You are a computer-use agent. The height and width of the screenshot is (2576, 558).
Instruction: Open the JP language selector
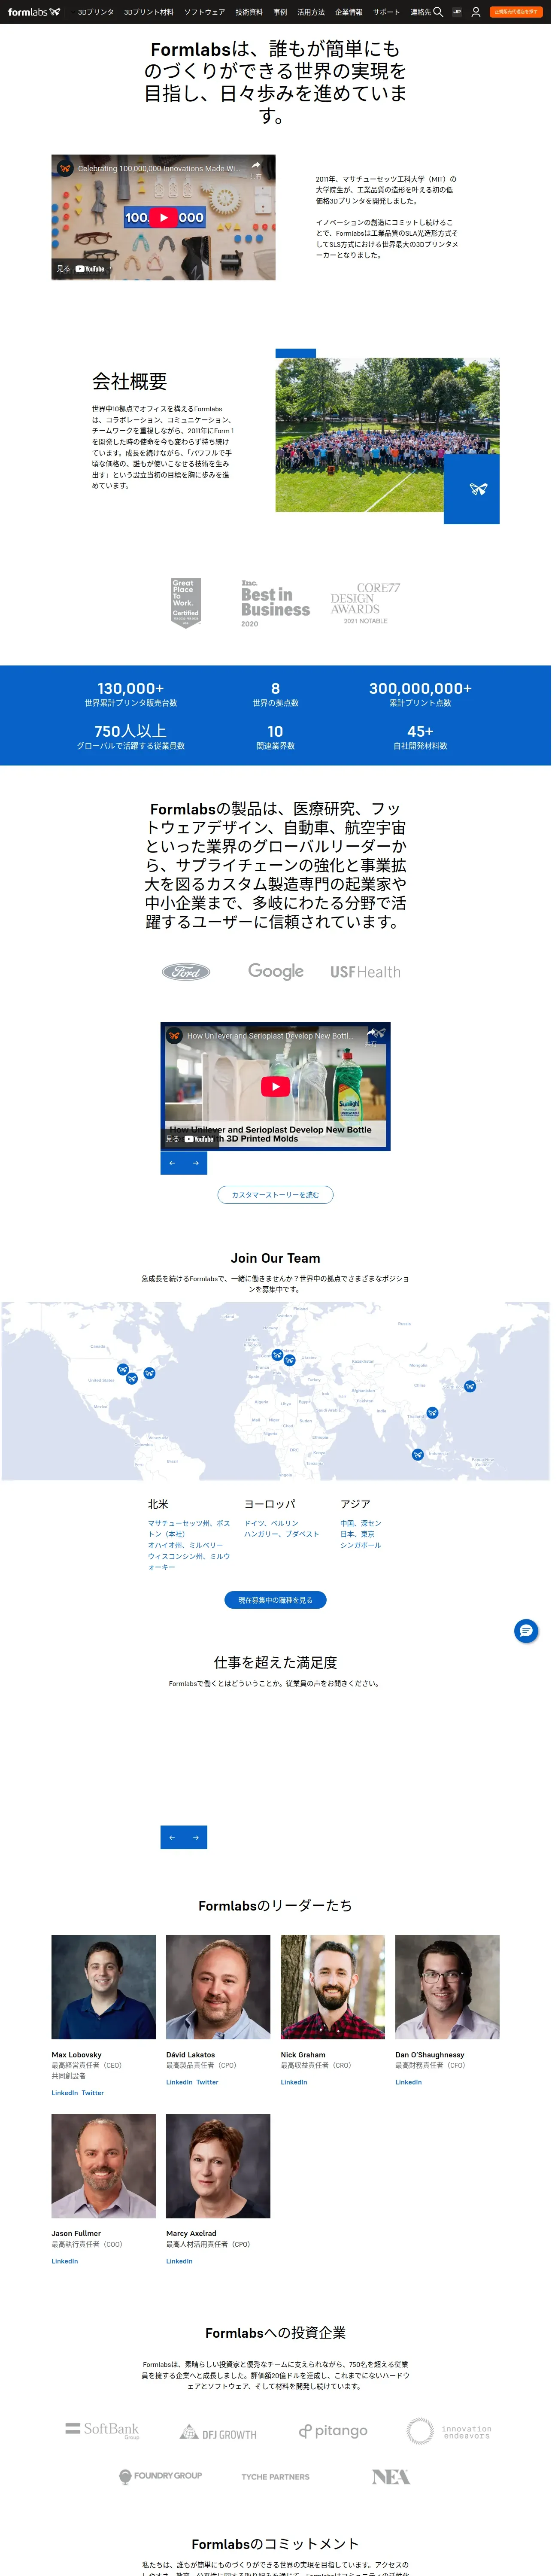[x=457, y=12]
